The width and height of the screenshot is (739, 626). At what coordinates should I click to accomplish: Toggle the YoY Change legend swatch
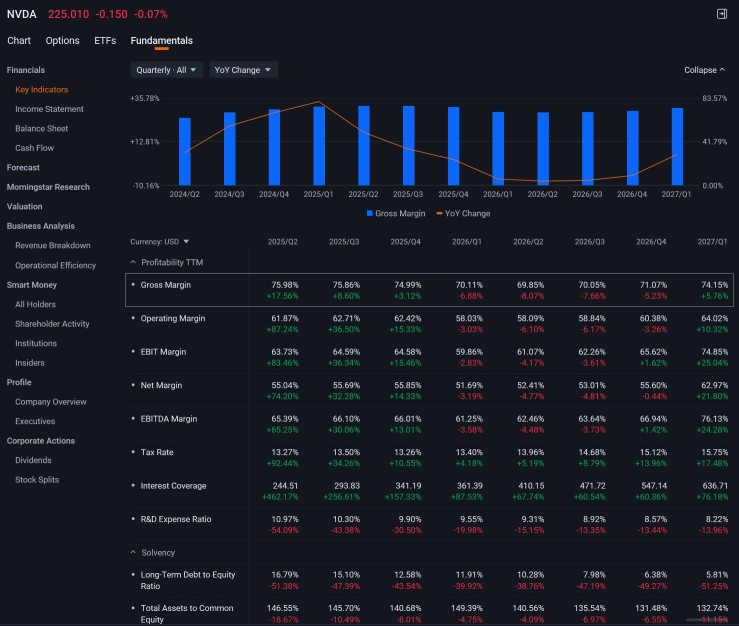[x=439, y=214]
